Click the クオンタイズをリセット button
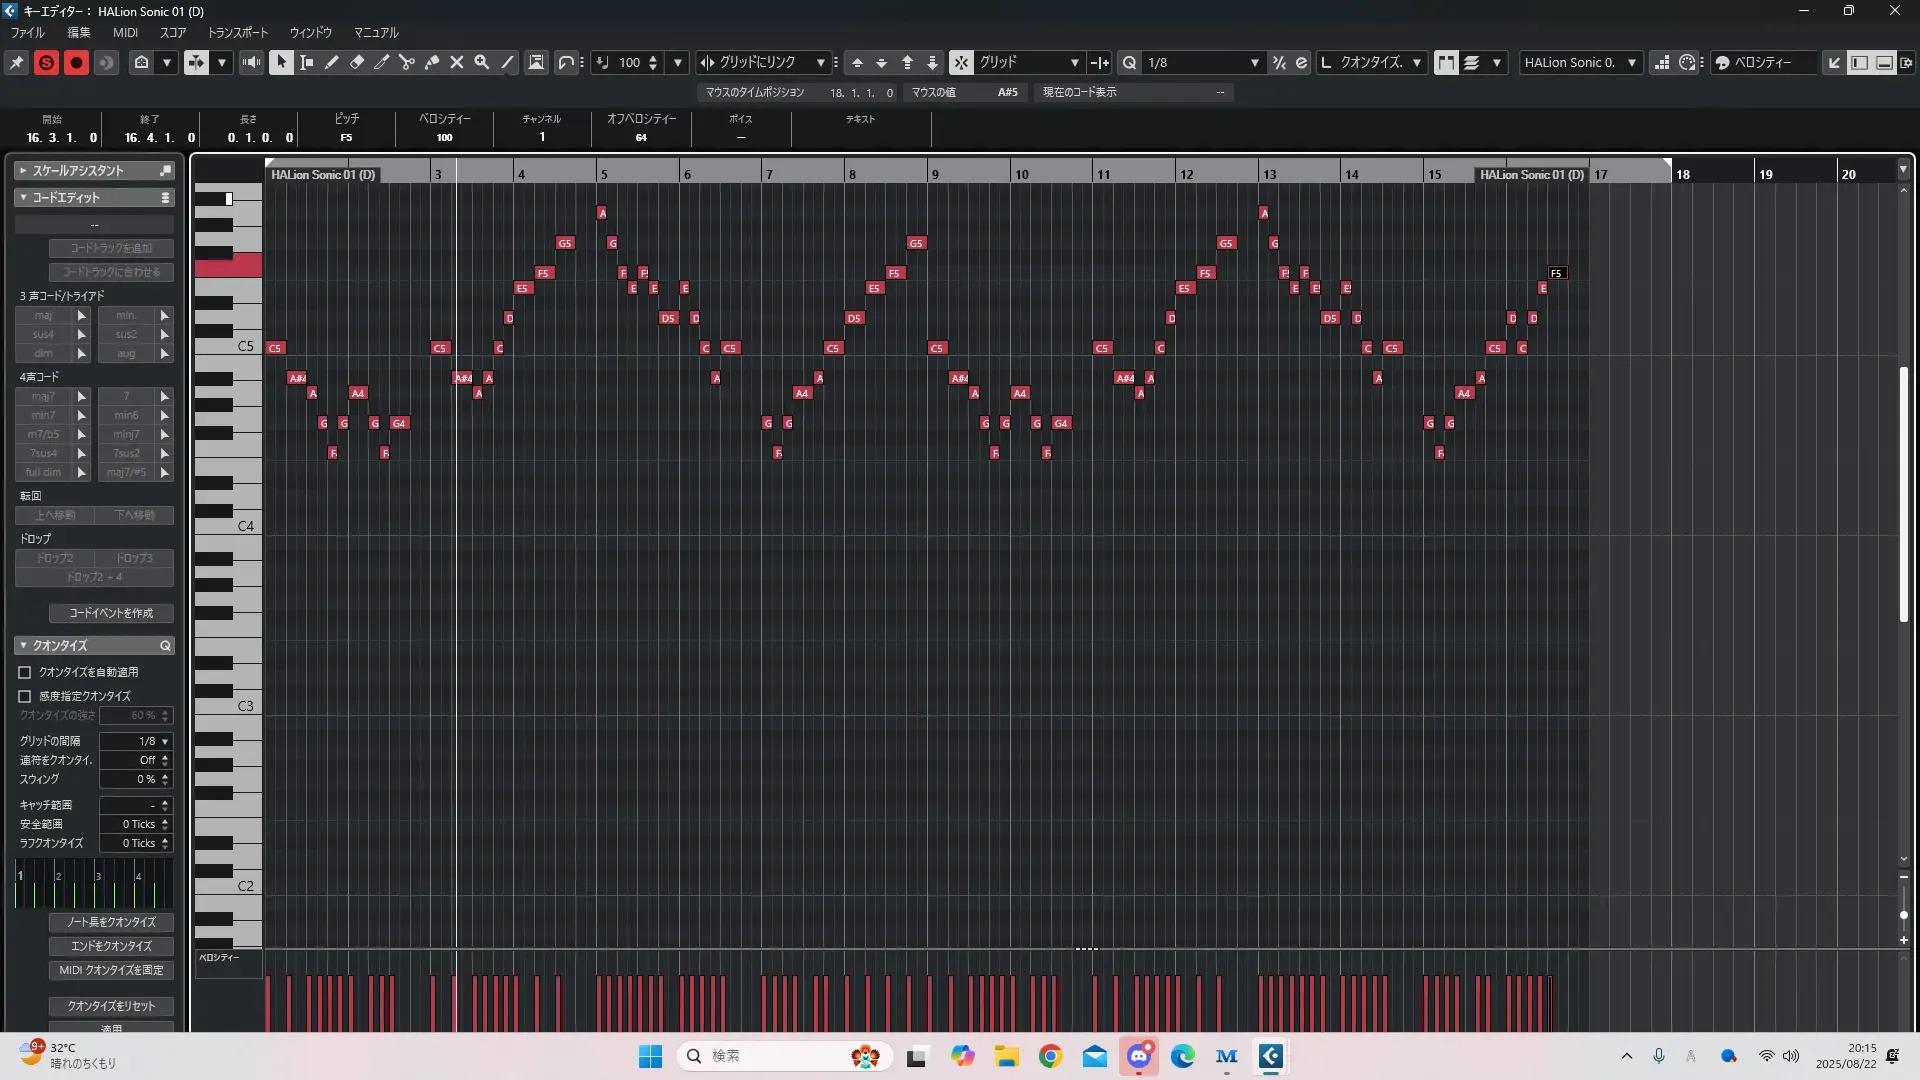The width and height of the screenshot is (1920, 1080). (111, 1006)
